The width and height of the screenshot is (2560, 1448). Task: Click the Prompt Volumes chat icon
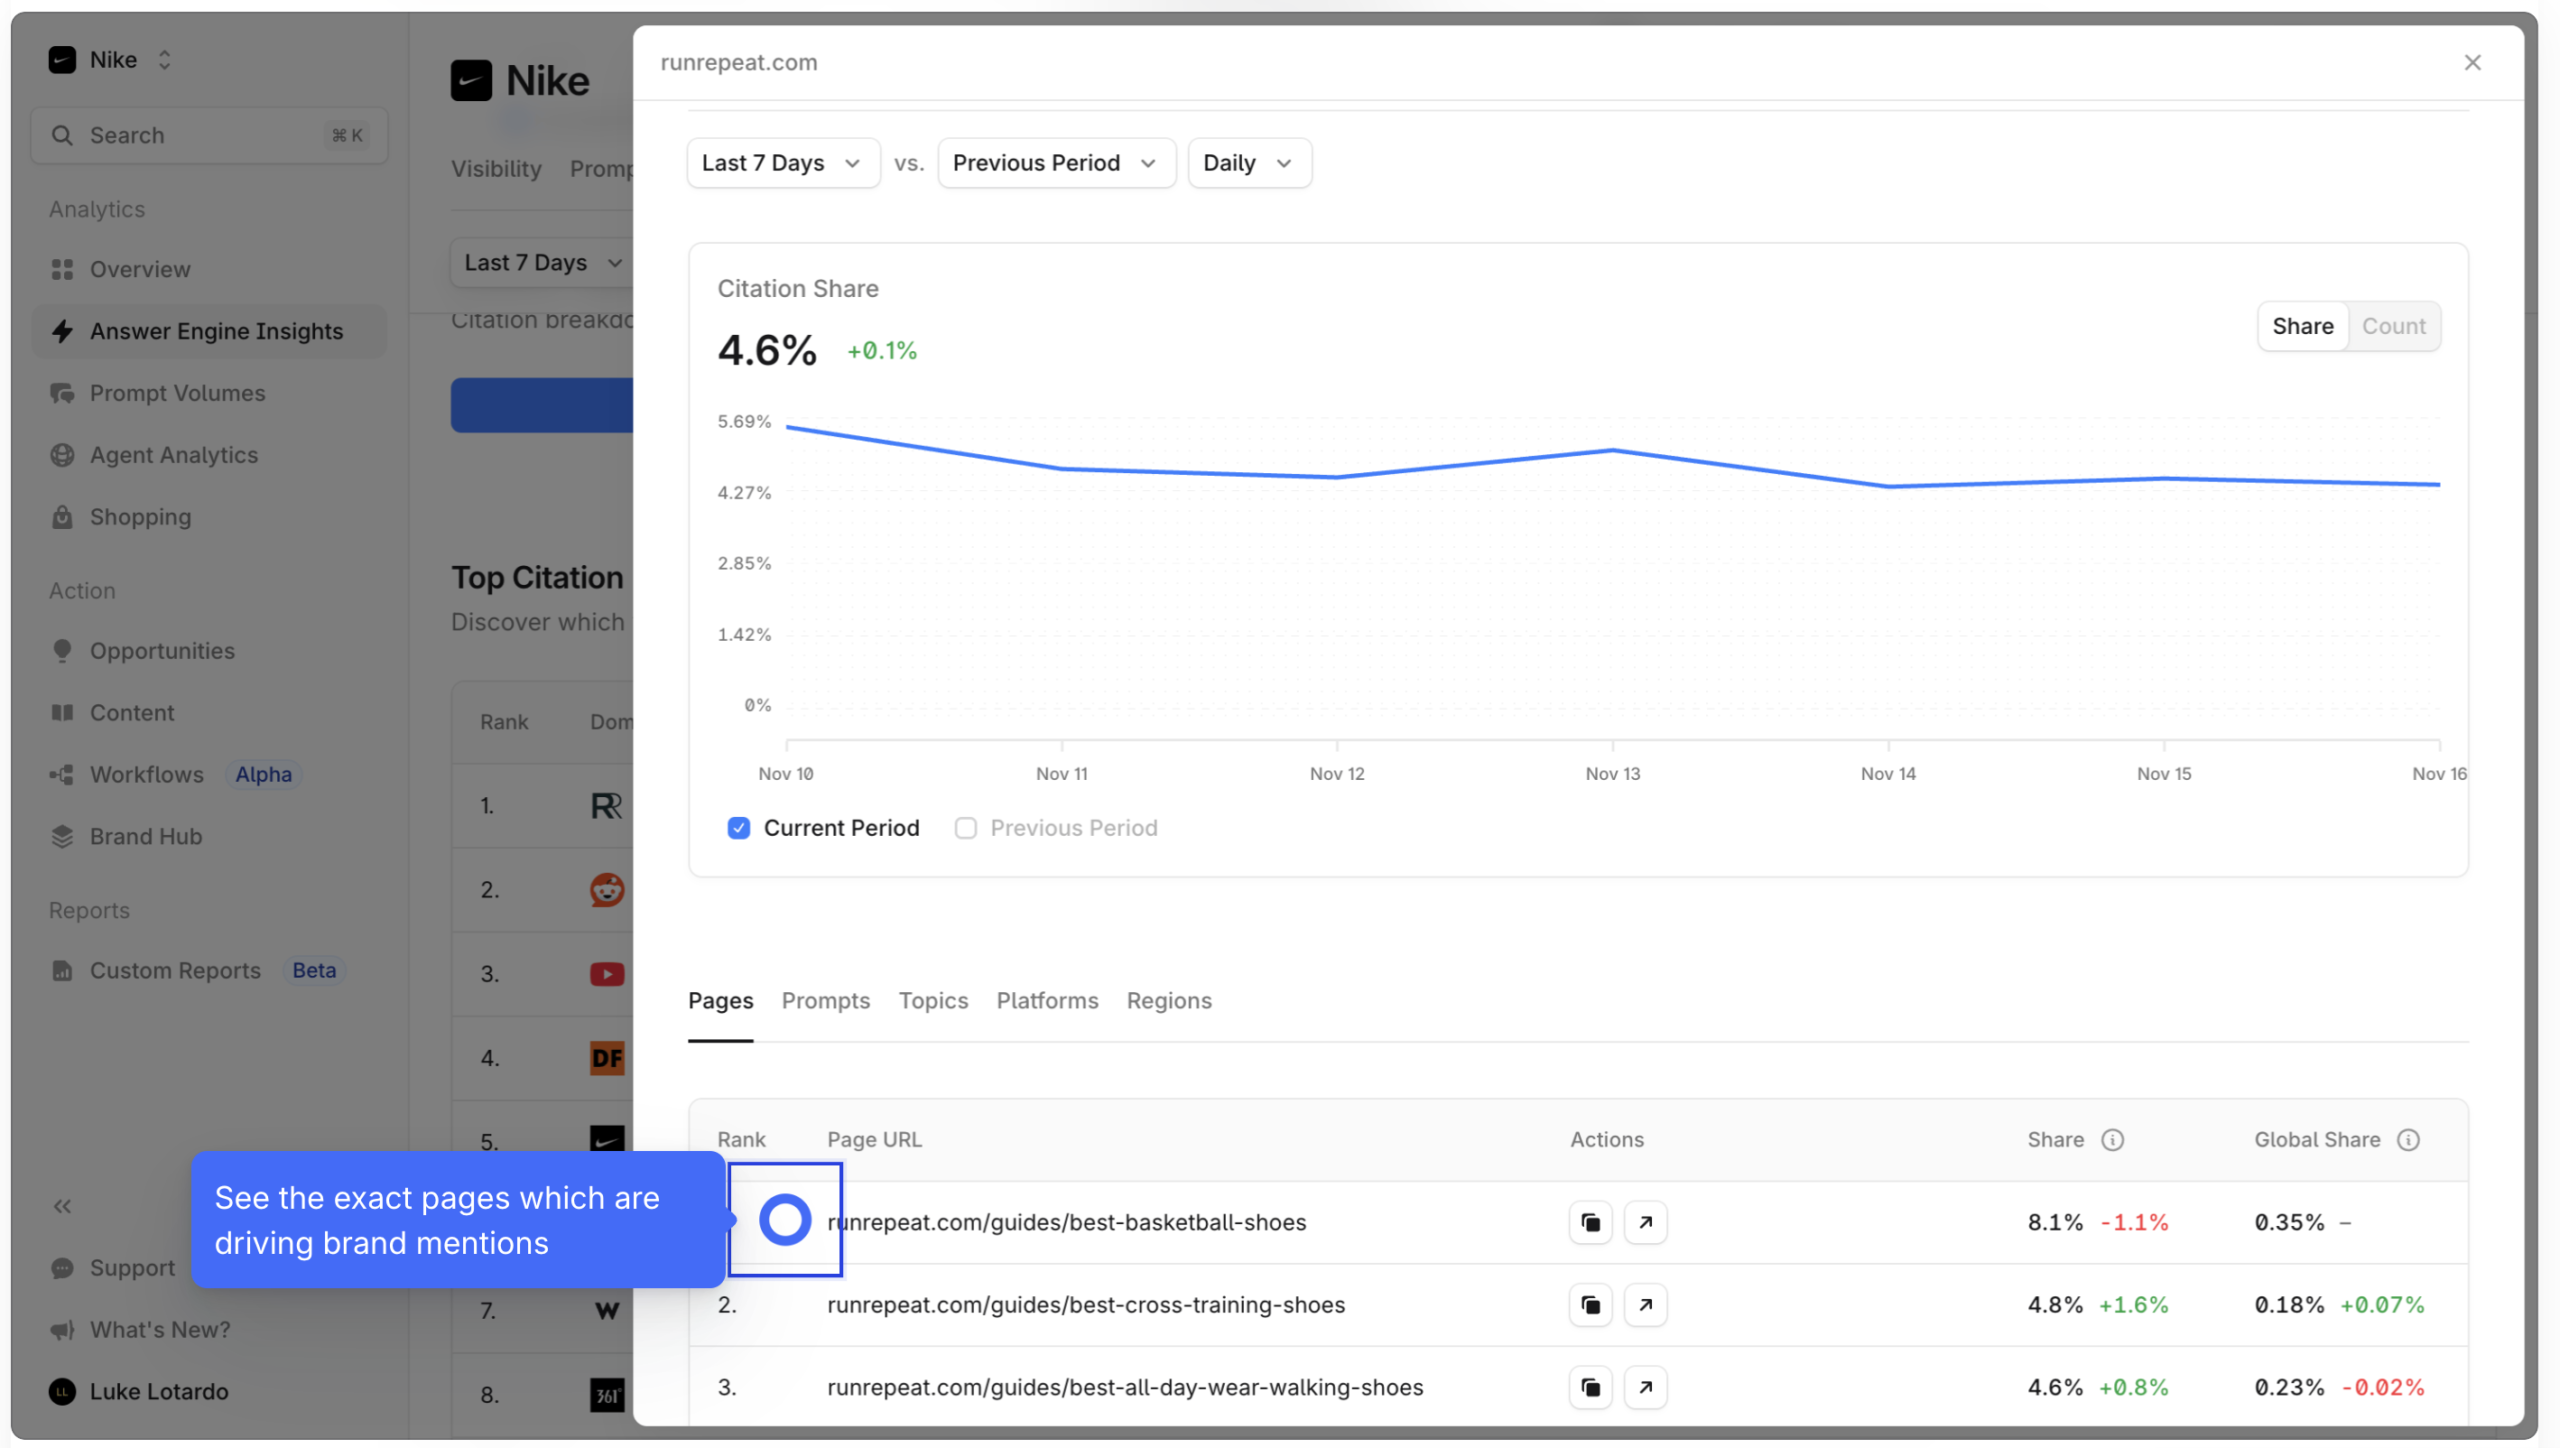coord(62,393)
